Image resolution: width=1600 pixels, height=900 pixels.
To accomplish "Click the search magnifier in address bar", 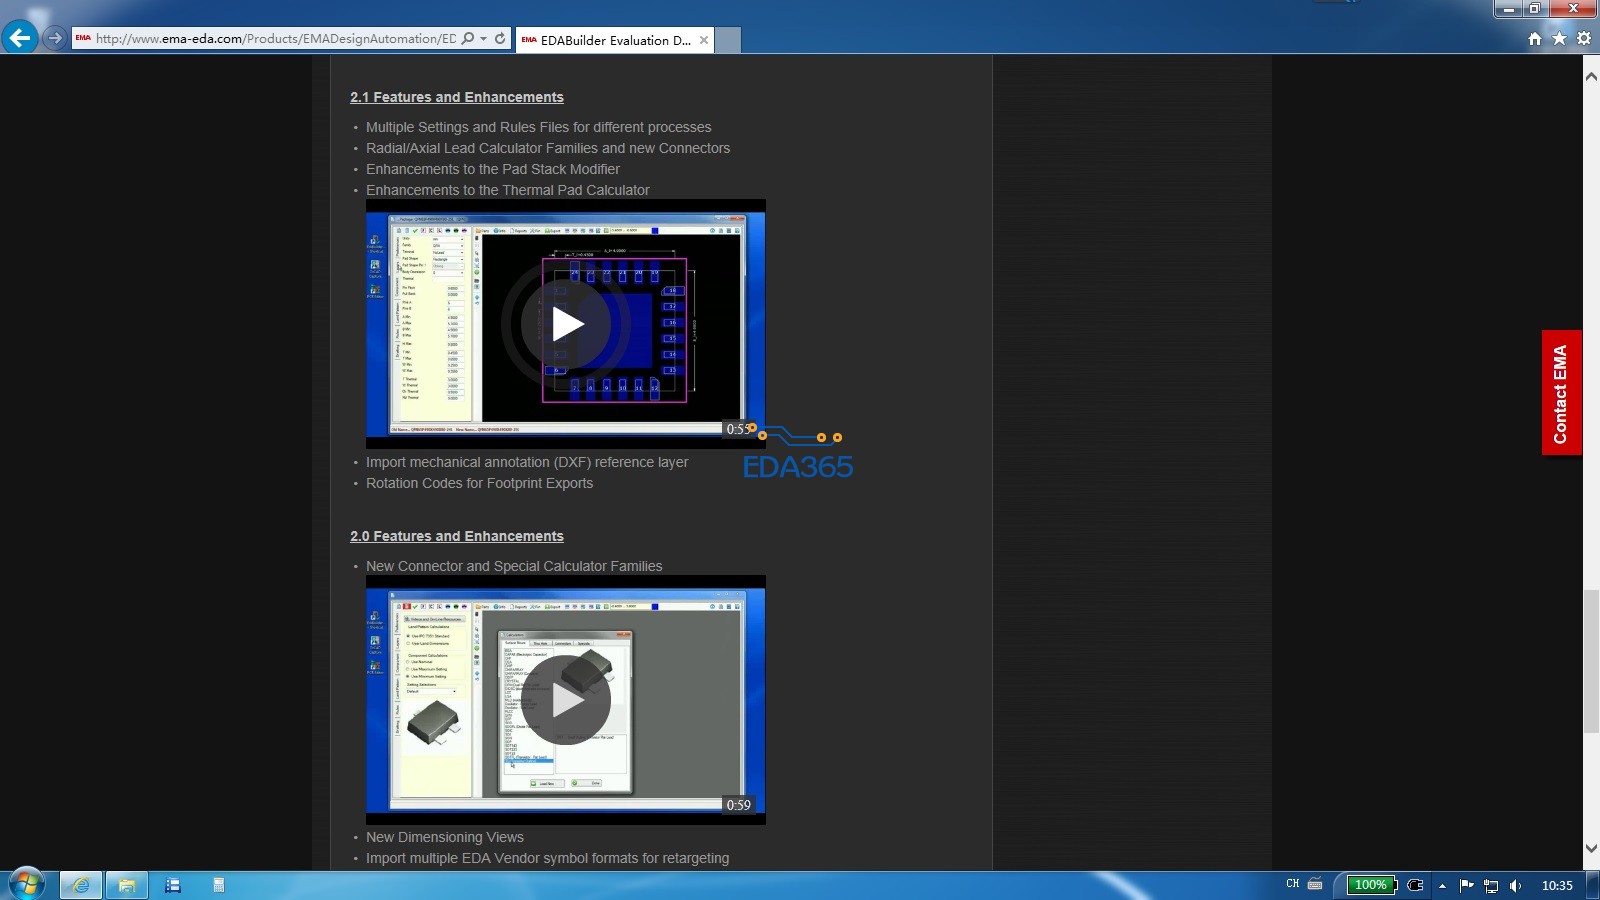I will click(468, 39).
